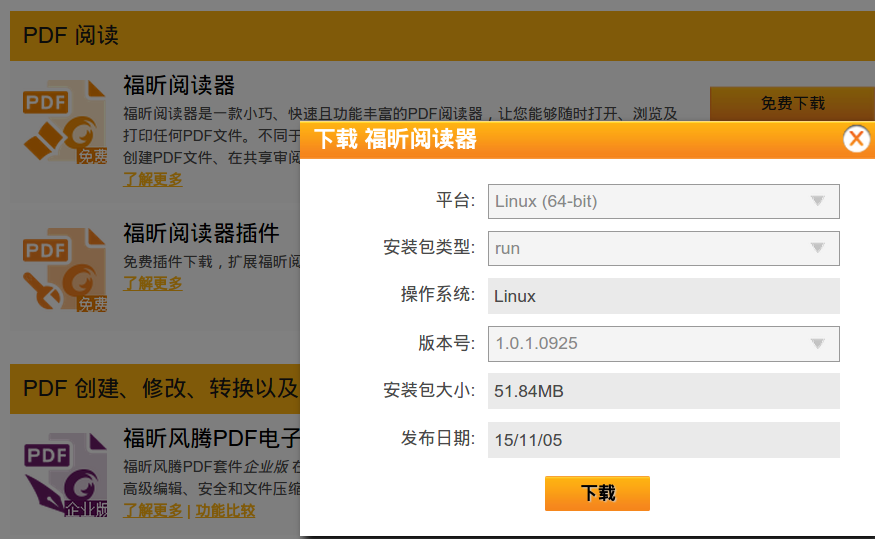Click the 福昕风腾PDF enterprise icon
875x539 pixels.
pyautogui.click(x=65, y=475)
